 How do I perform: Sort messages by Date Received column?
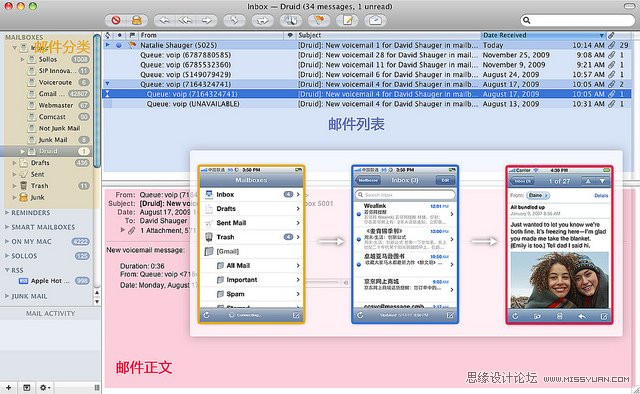542,35
